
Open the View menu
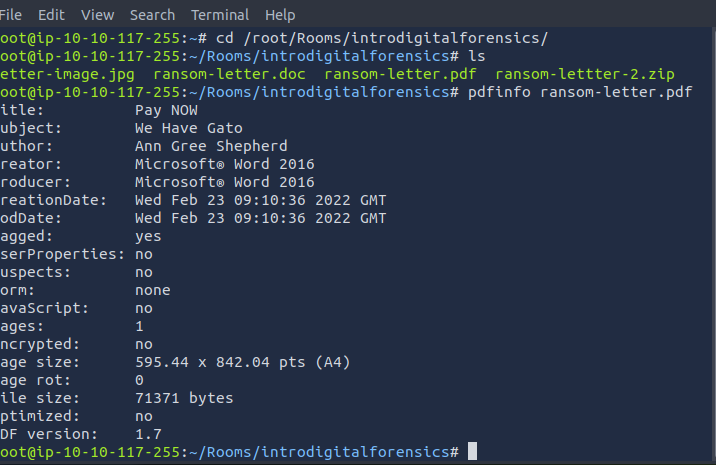pyautogui.click(x=97, y=15)
